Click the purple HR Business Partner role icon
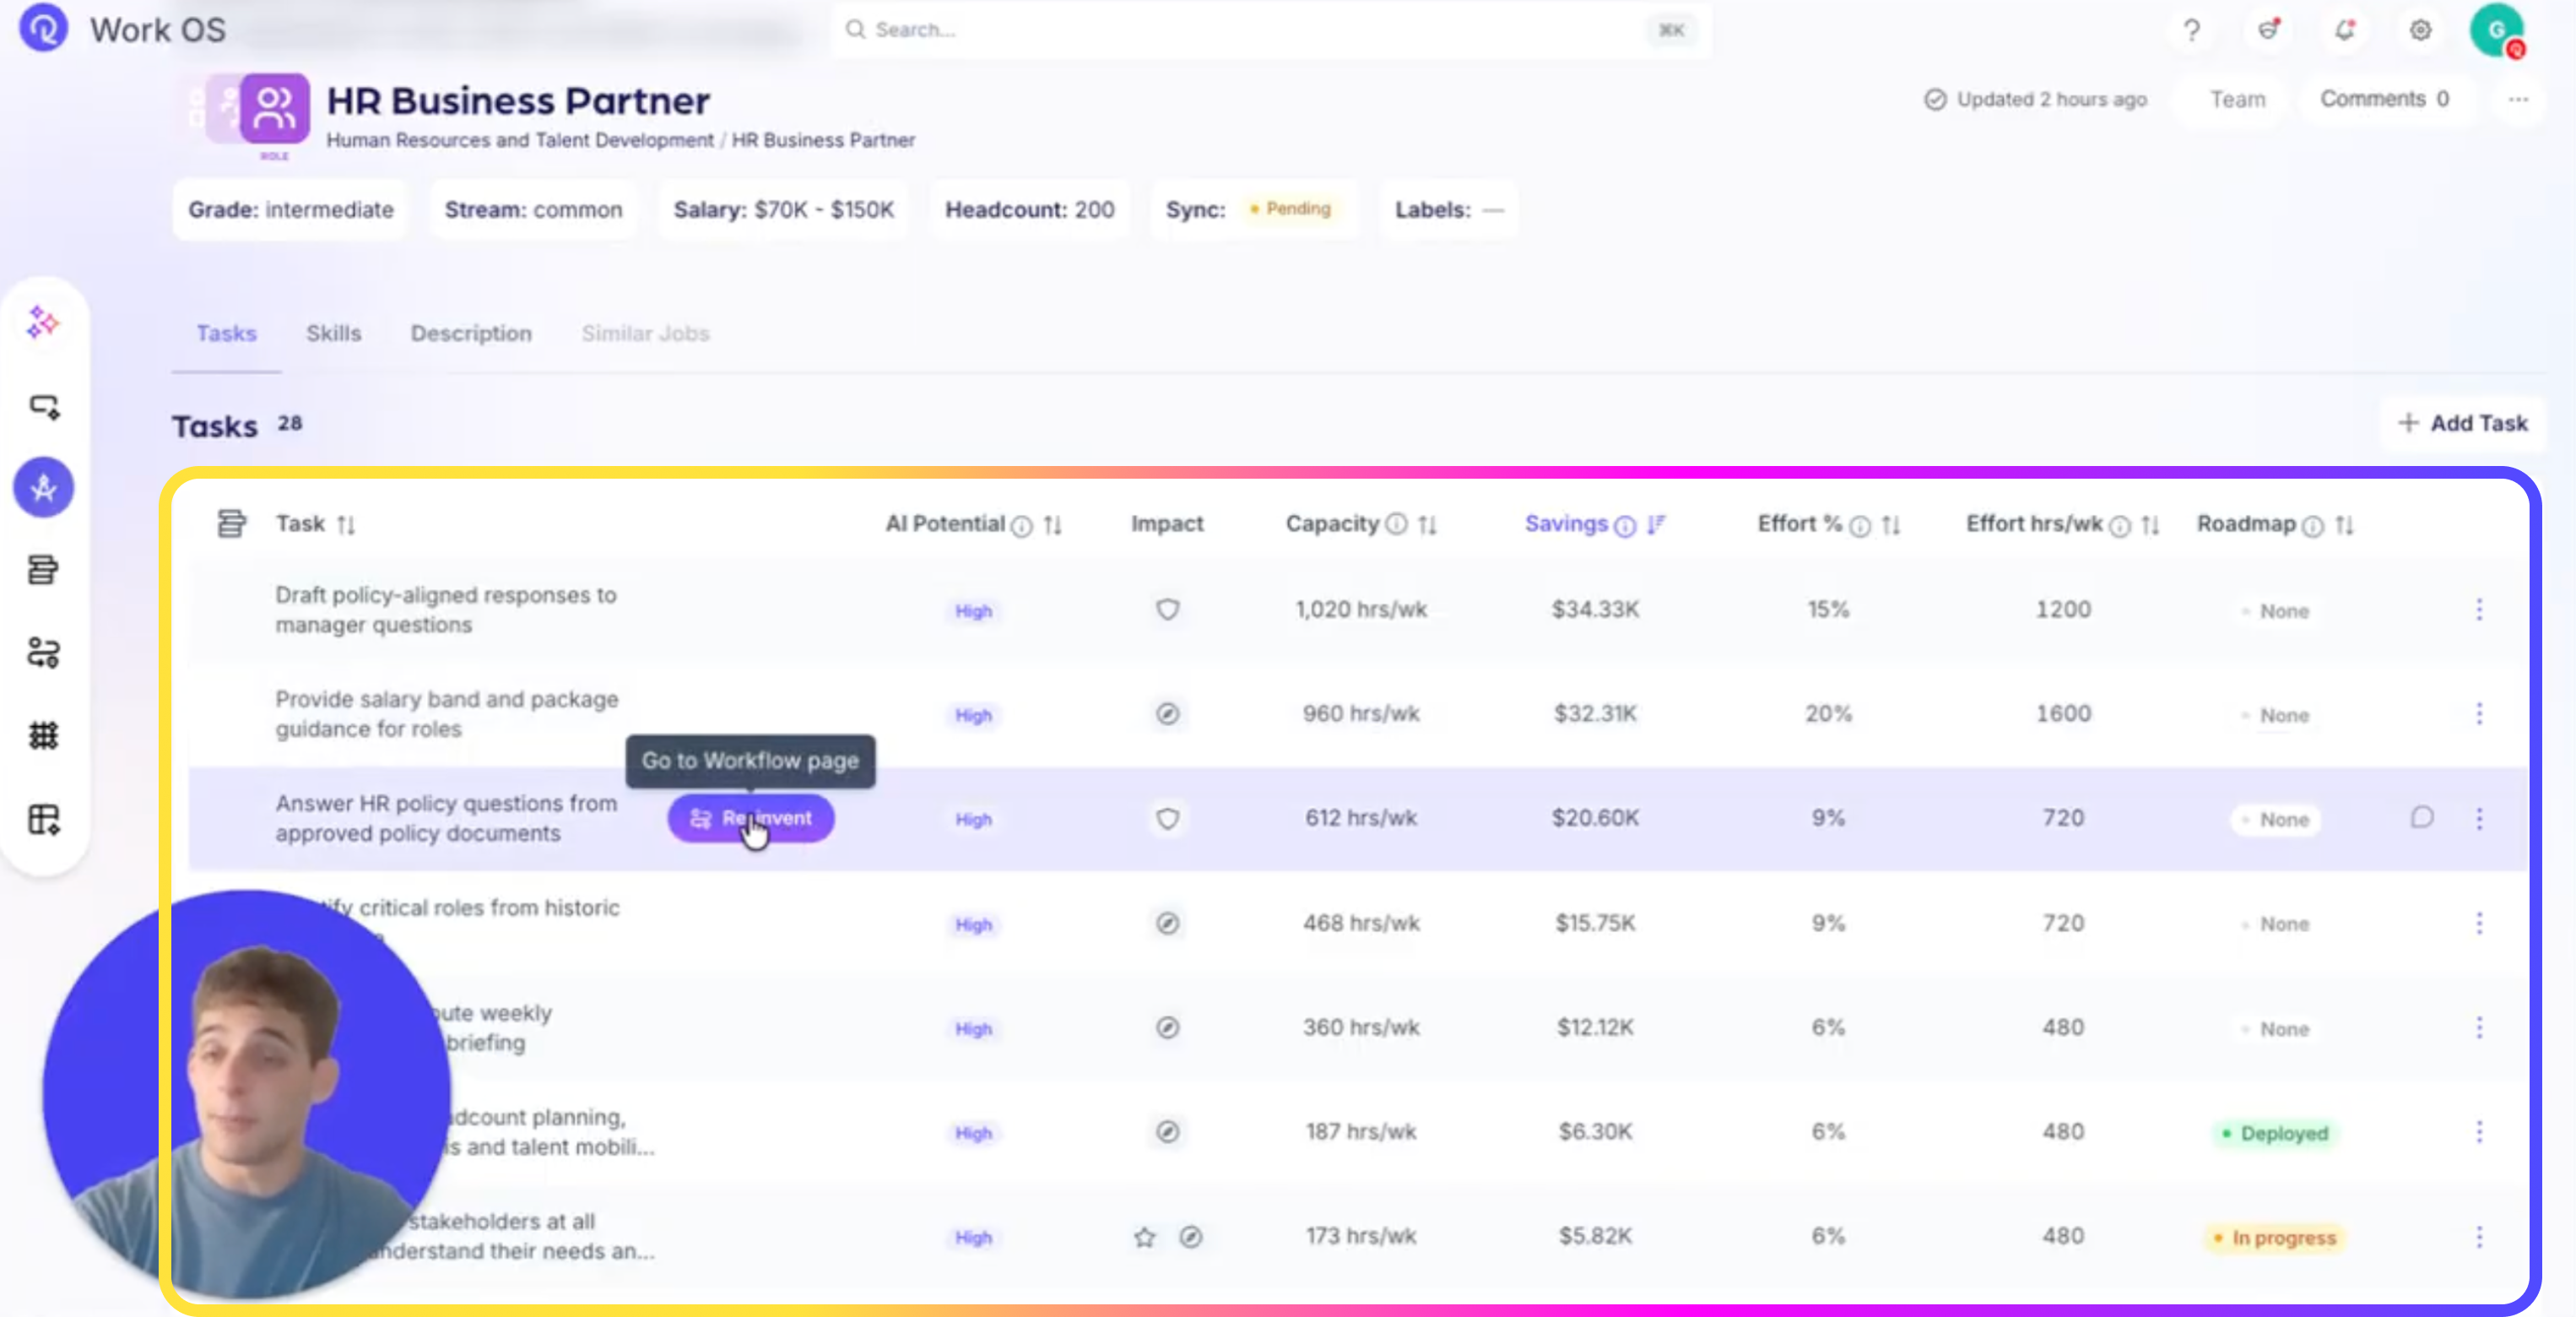Screen dimensions: 2576x1317 pos(274,108)
